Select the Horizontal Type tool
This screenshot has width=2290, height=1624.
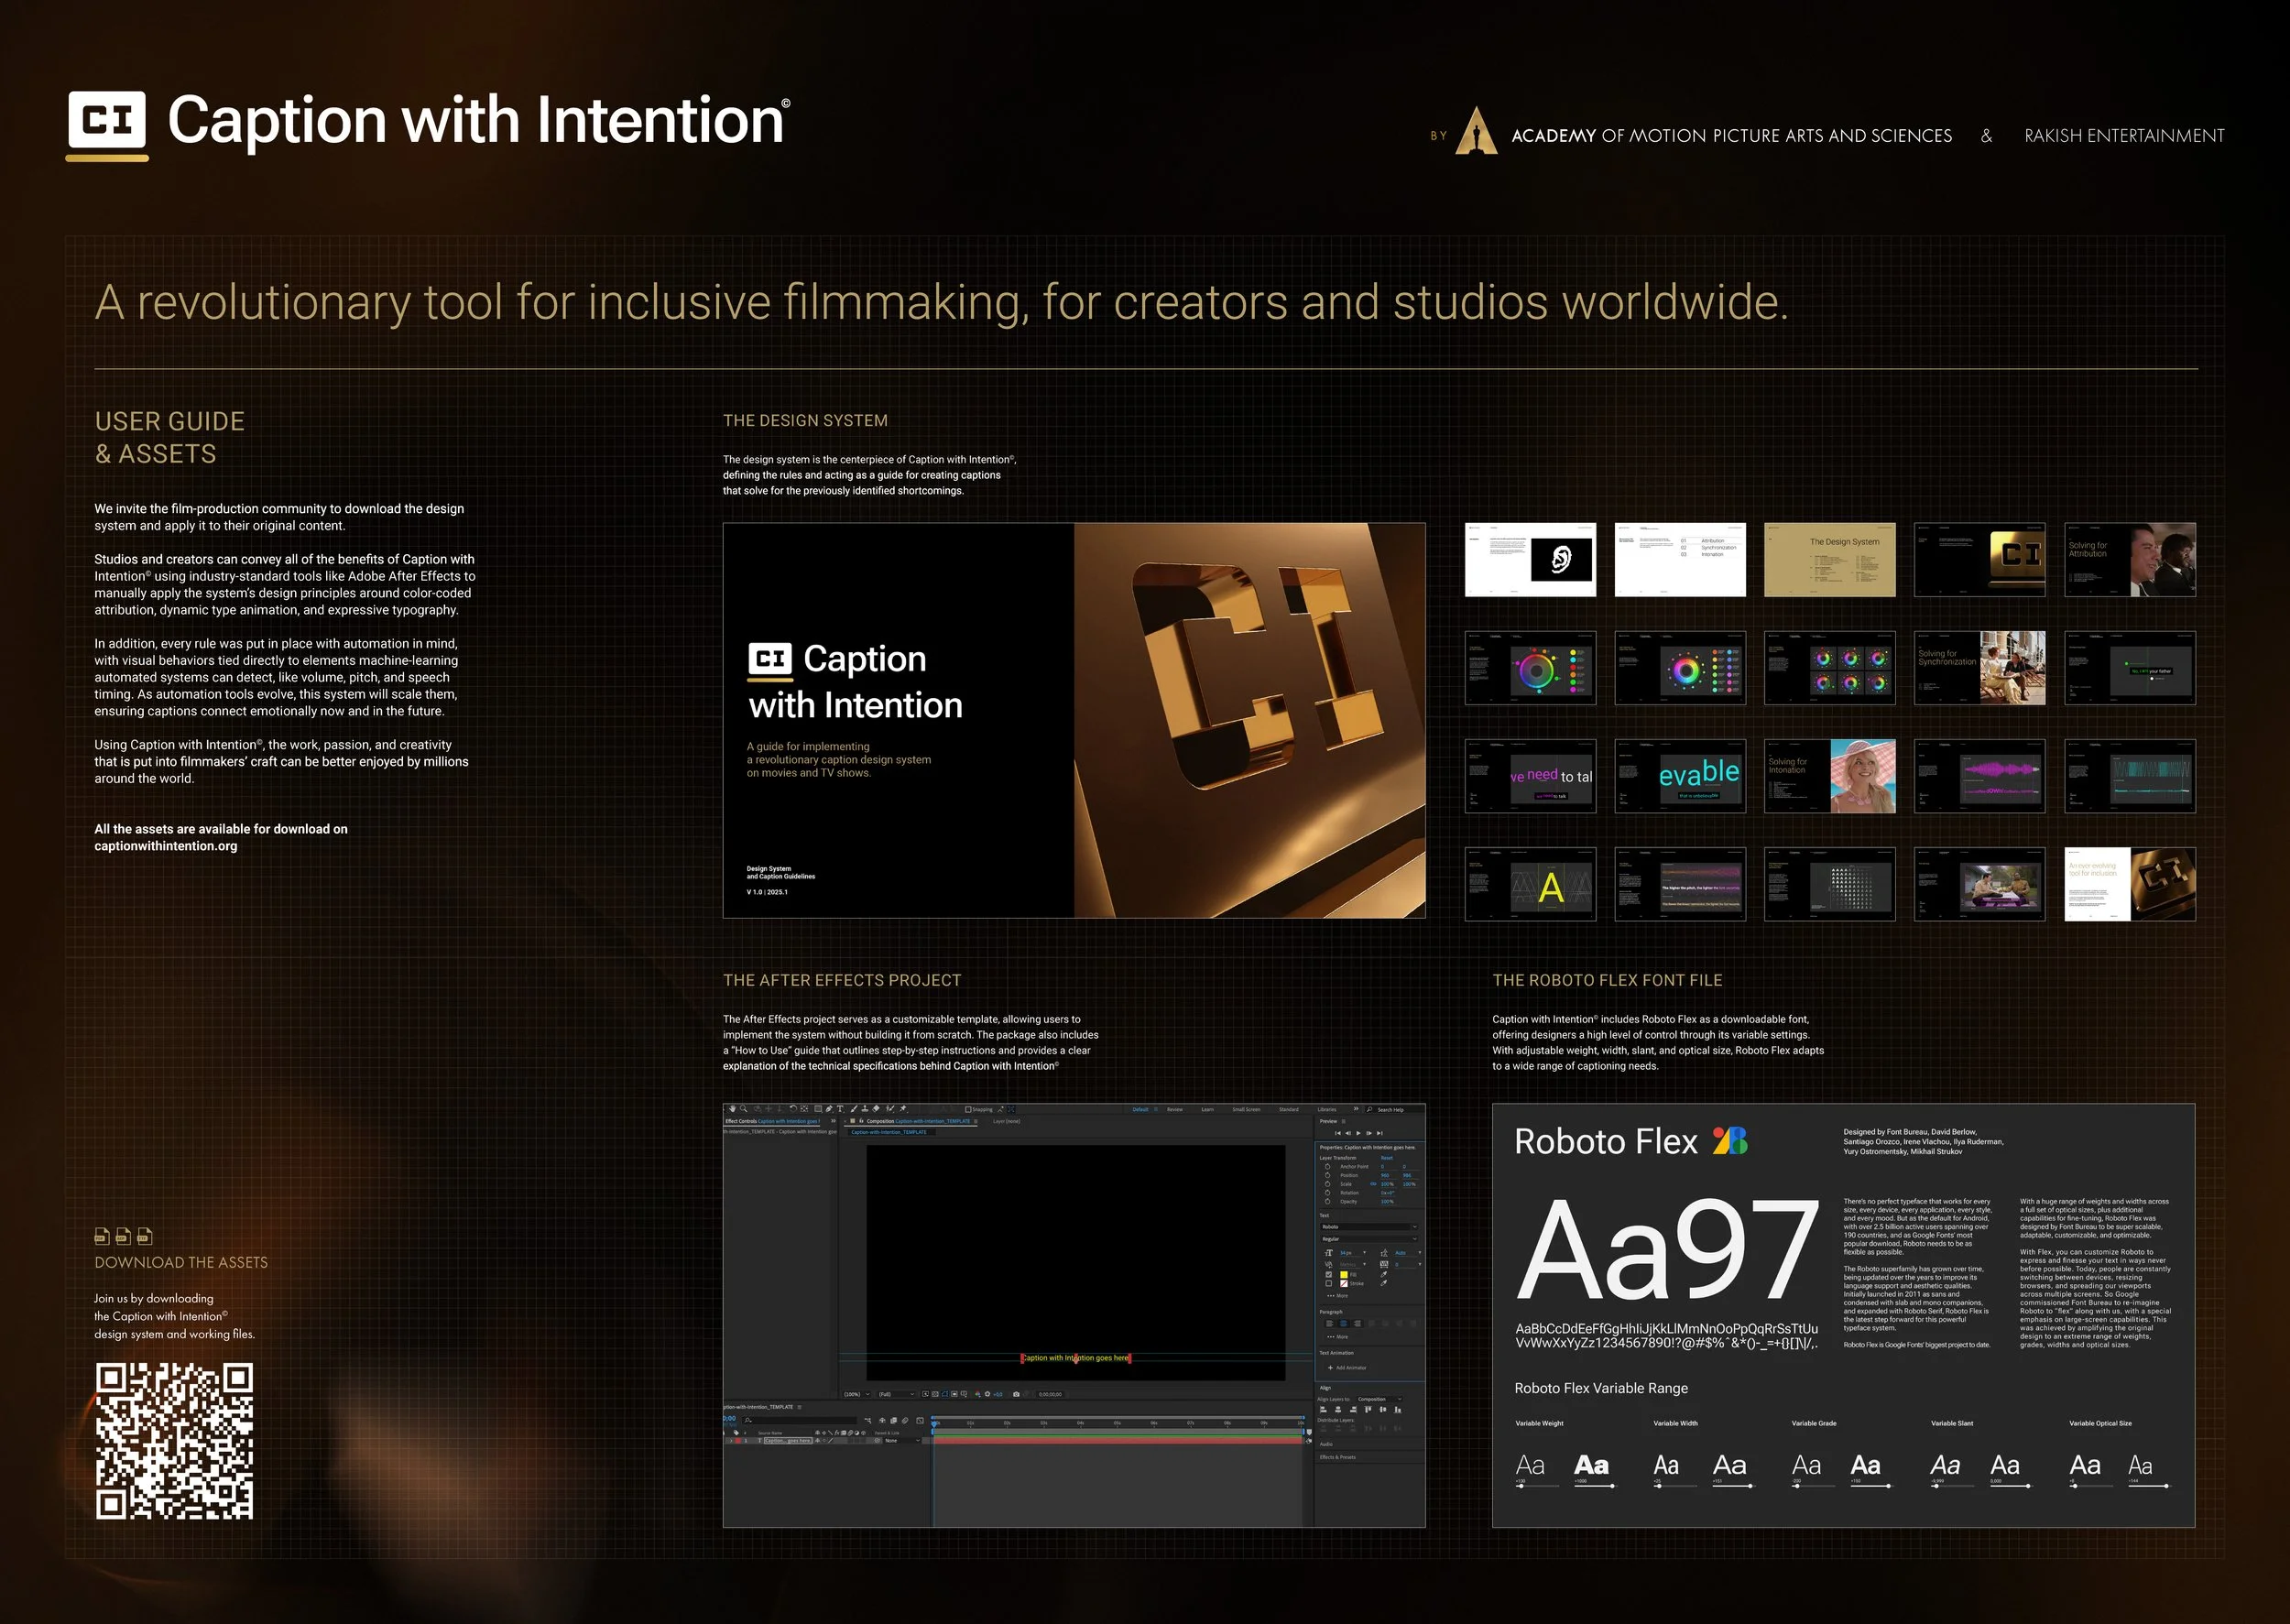[x=840, y=1109]
